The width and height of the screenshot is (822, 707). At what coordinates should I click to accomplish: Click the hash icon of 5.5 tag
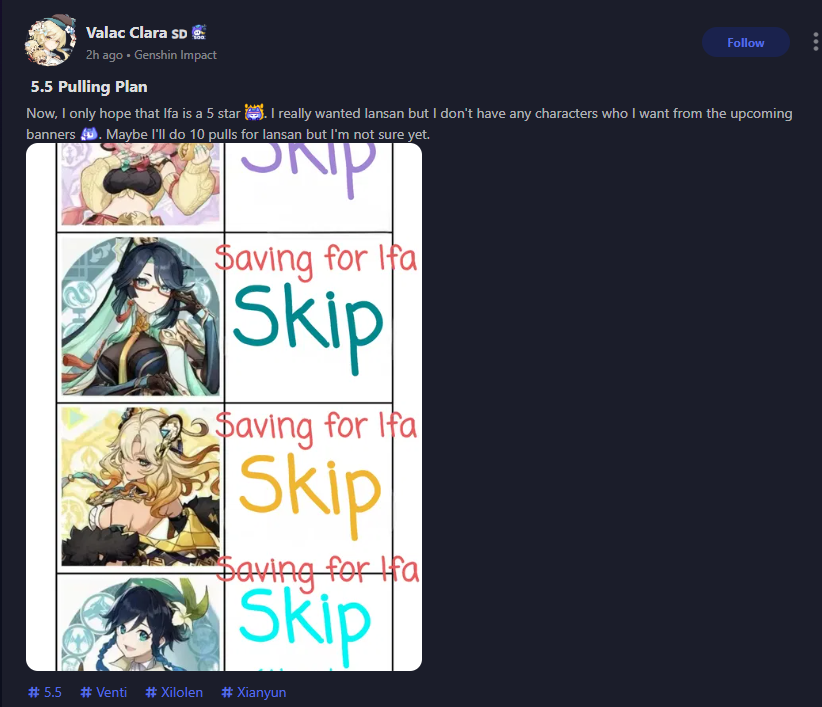[x=34, y=692]
